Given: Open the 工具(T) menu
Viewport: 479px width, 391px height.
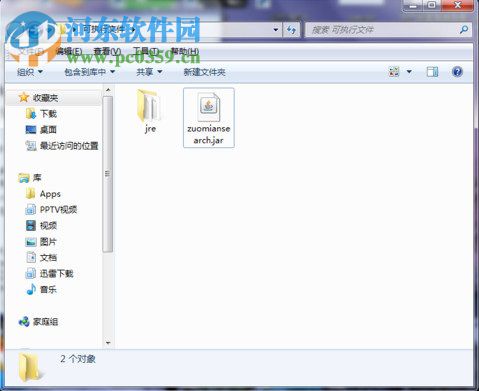Looking at the screenshot, I should (145, 51).
